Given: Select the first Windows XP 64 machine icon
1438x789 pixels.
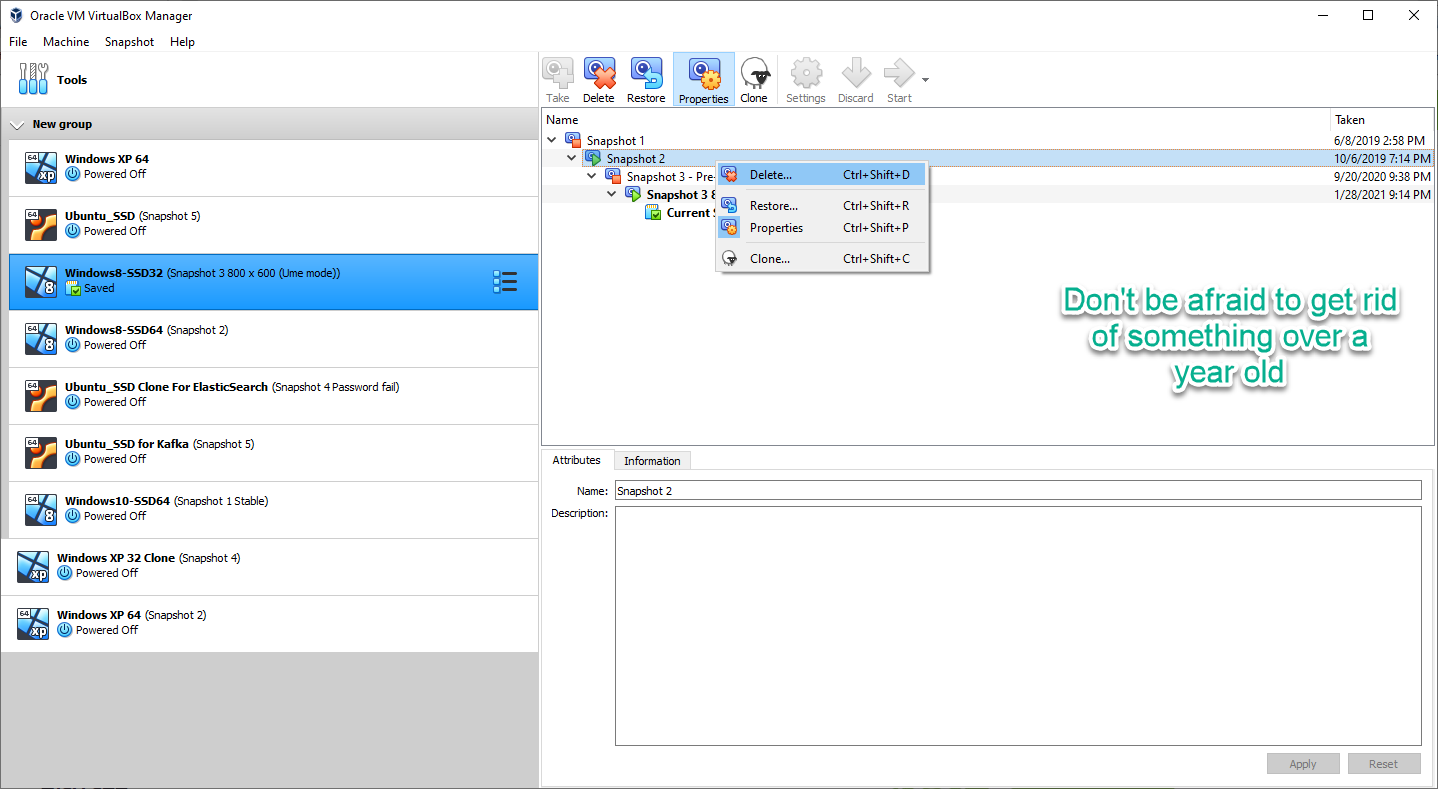Looking at the screenshot, I should (41, 168).
